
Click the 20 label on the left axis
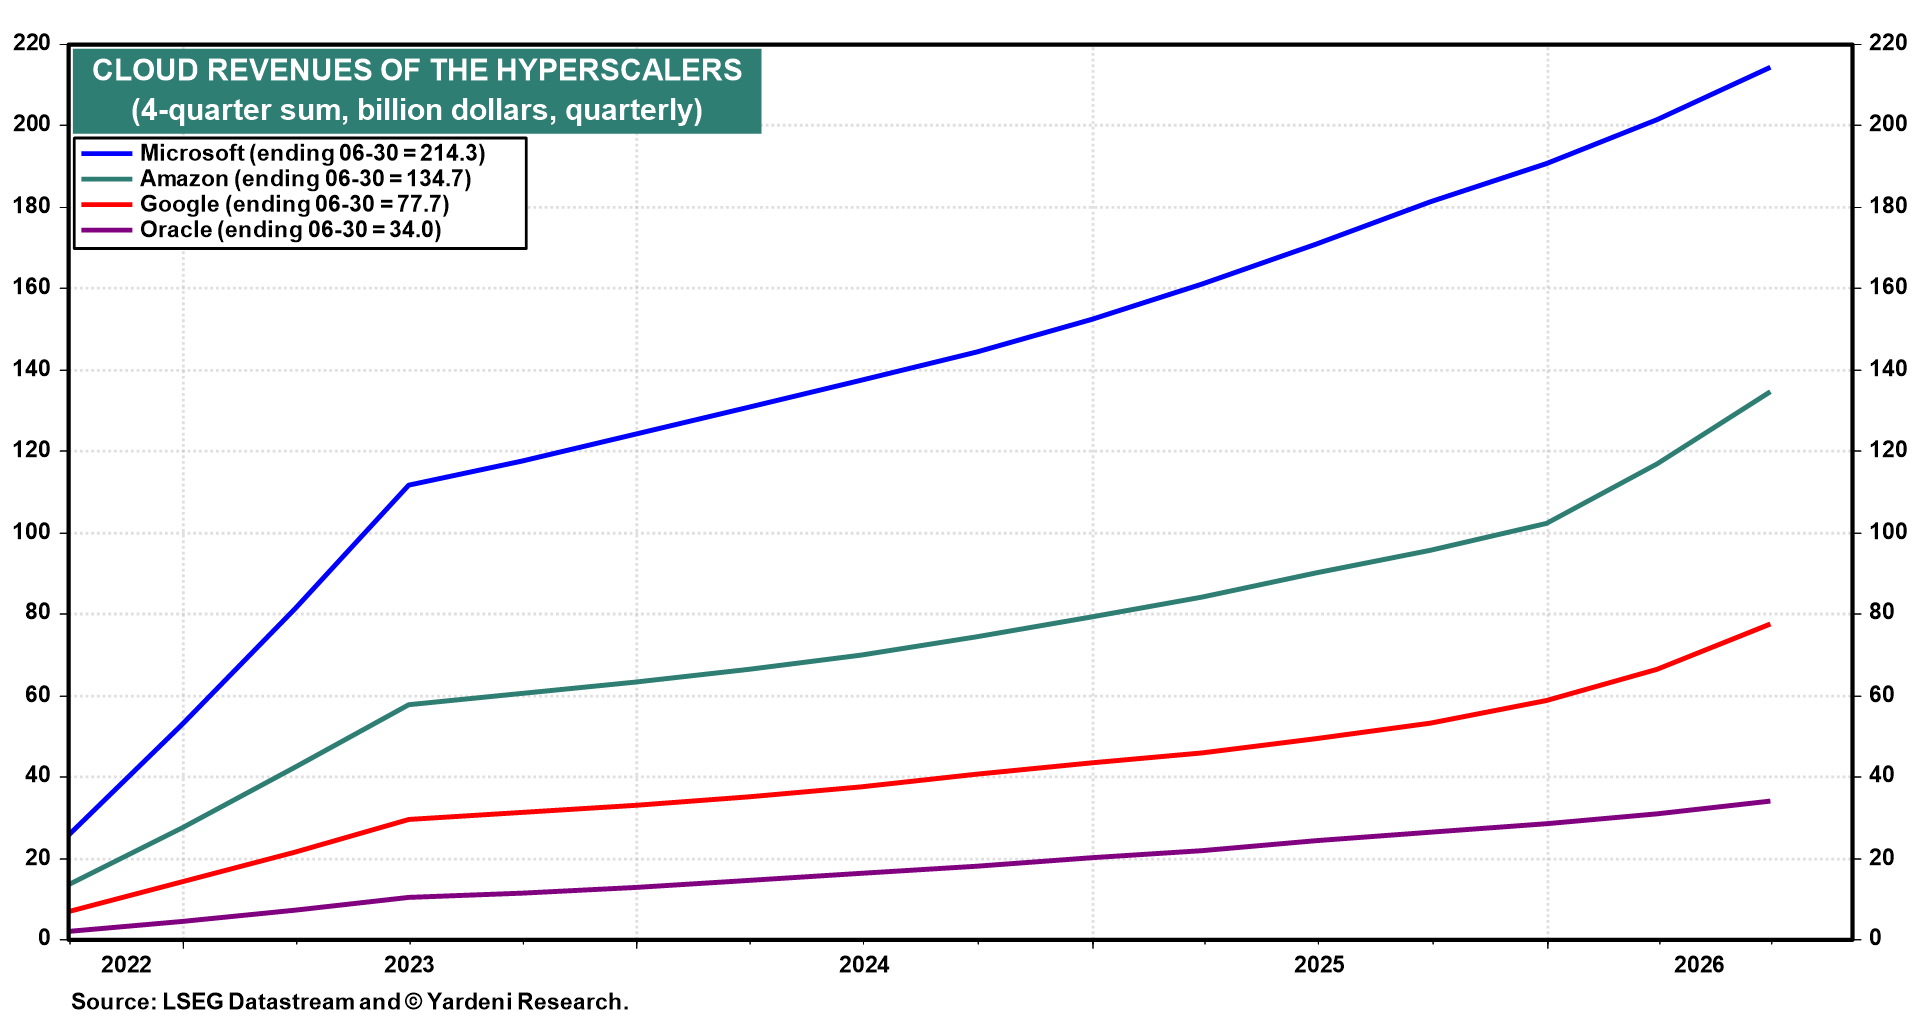(37, 858)
